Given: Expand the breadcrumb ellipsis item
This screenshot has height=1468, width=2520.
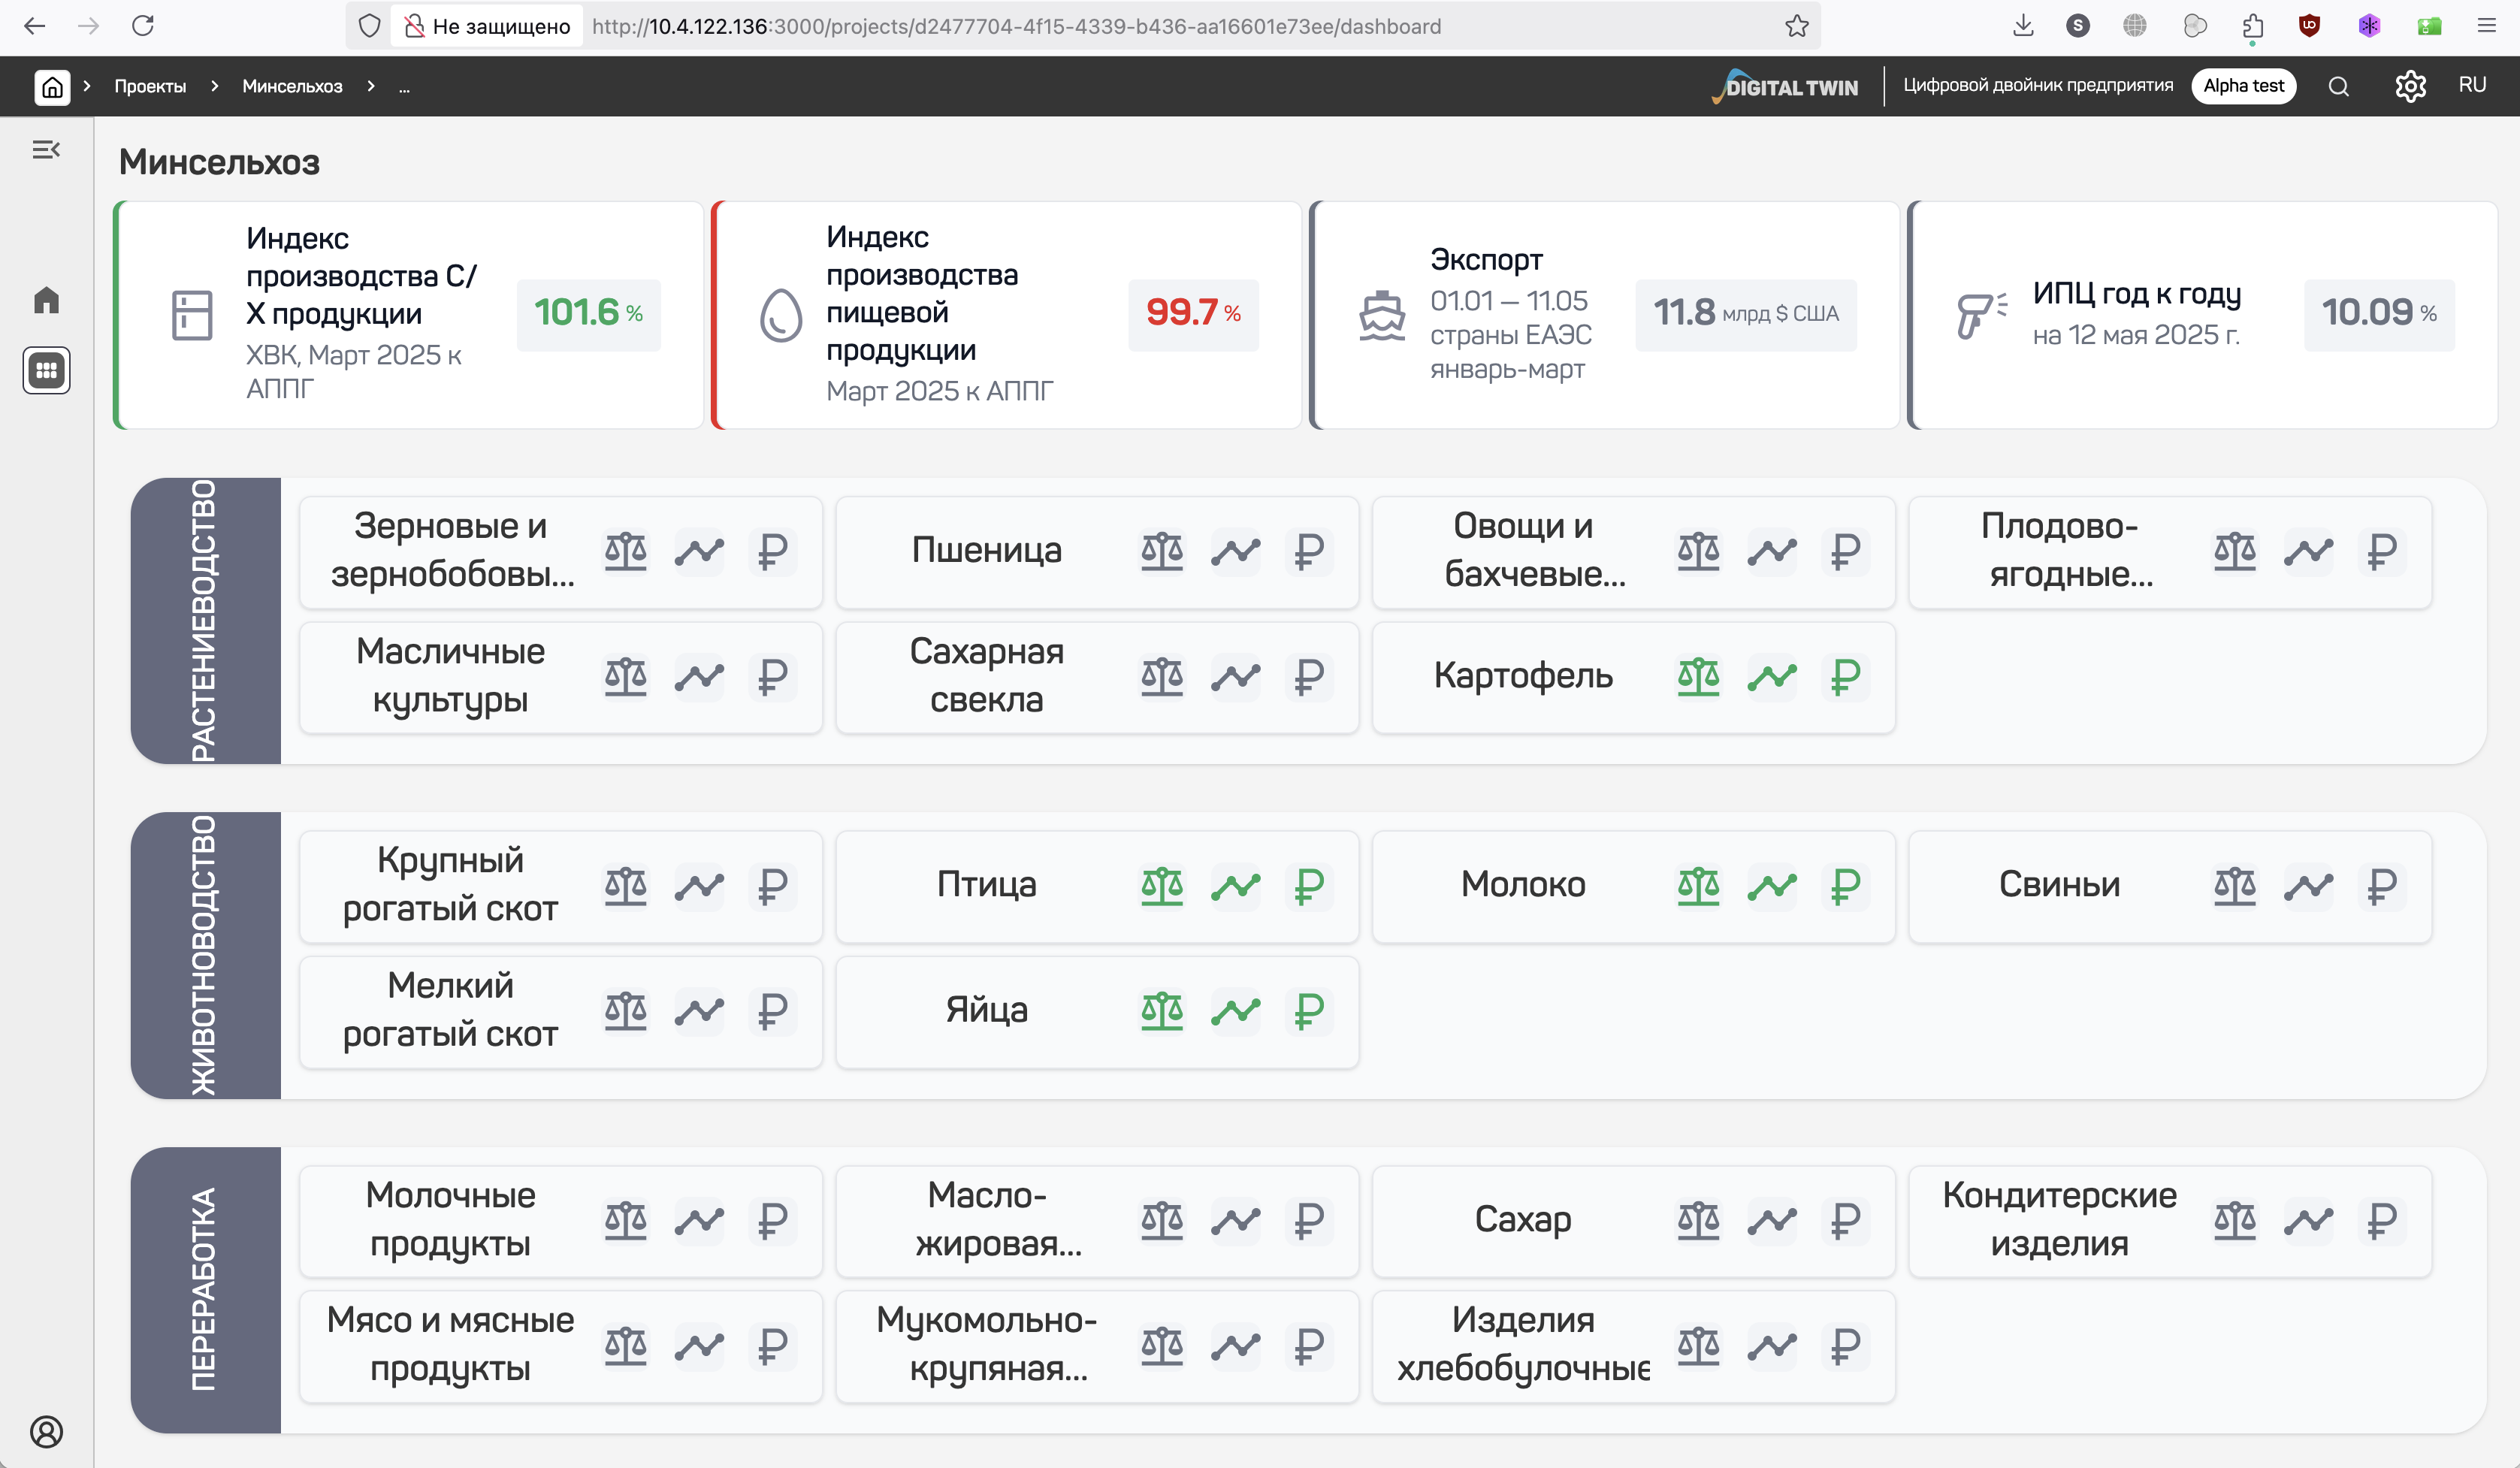Looking at the screenshot, I should pos(404,87).
